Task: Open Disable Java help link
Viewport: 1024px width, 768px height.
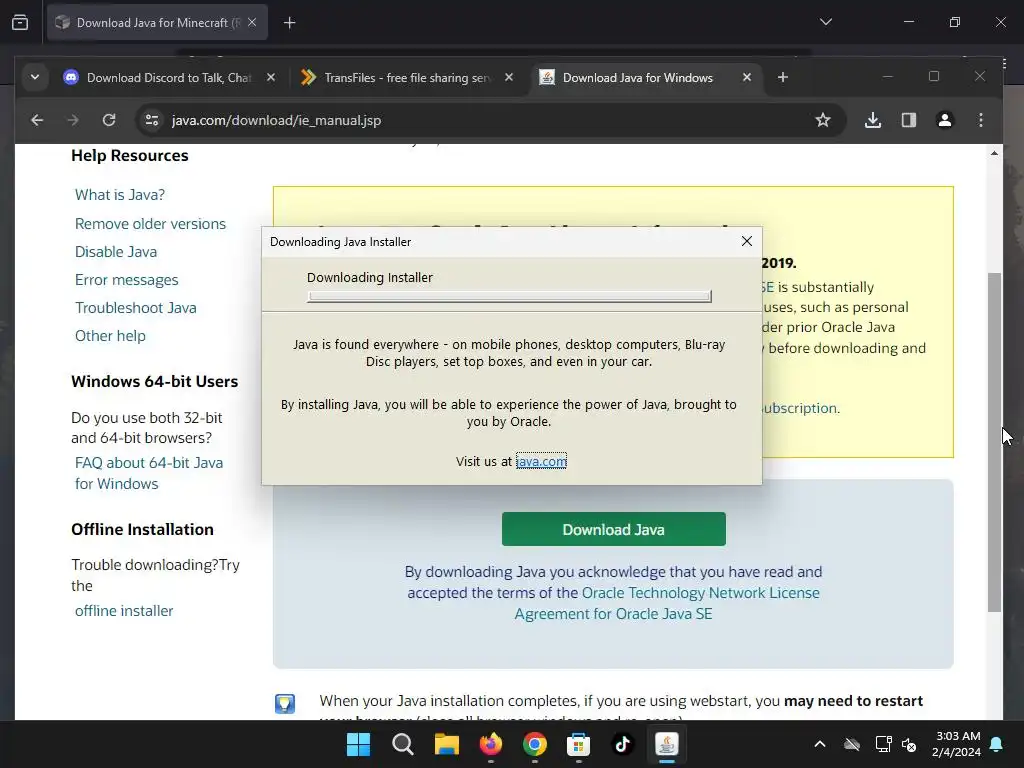Action: (116, 251)
